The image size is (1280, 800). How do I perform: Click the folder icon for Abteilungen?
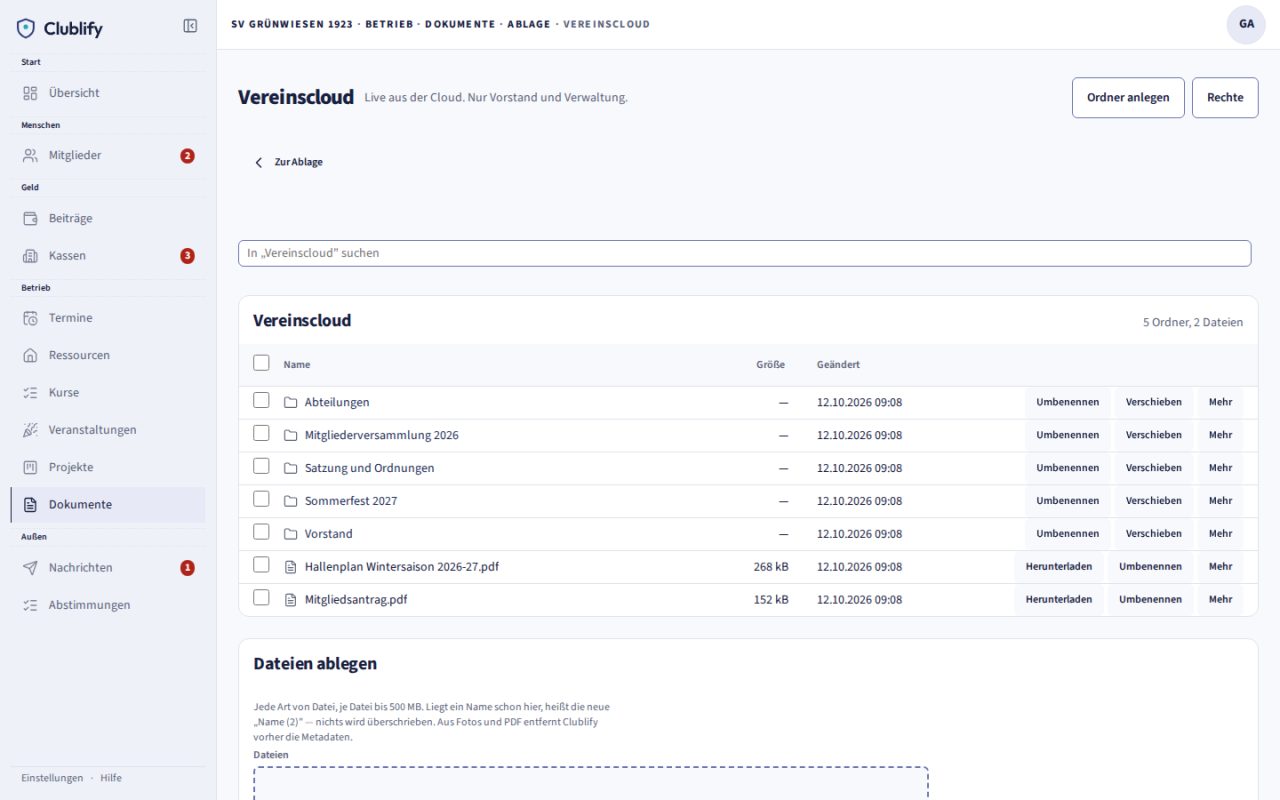(x=291, y=402)
